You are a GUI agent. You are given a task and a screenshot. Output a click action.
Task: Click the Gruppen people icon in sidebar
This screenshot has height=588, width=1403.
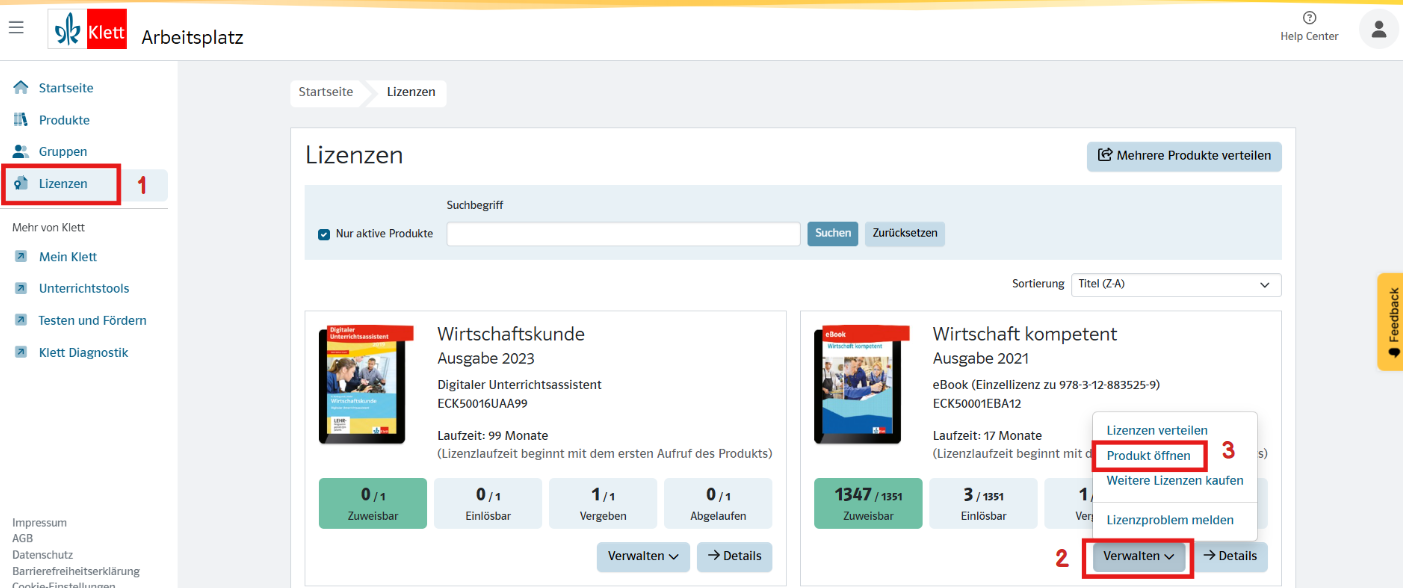(21, 152)
